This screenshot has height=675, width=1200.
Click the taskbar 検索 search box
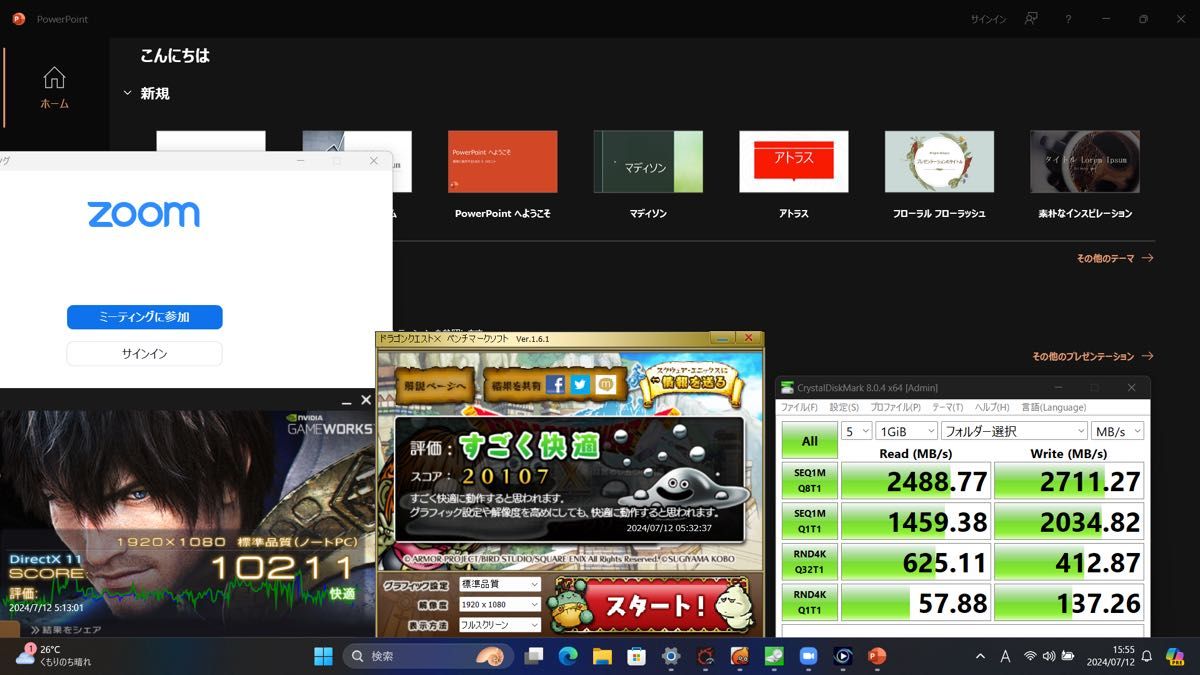(x=428, y=656)
